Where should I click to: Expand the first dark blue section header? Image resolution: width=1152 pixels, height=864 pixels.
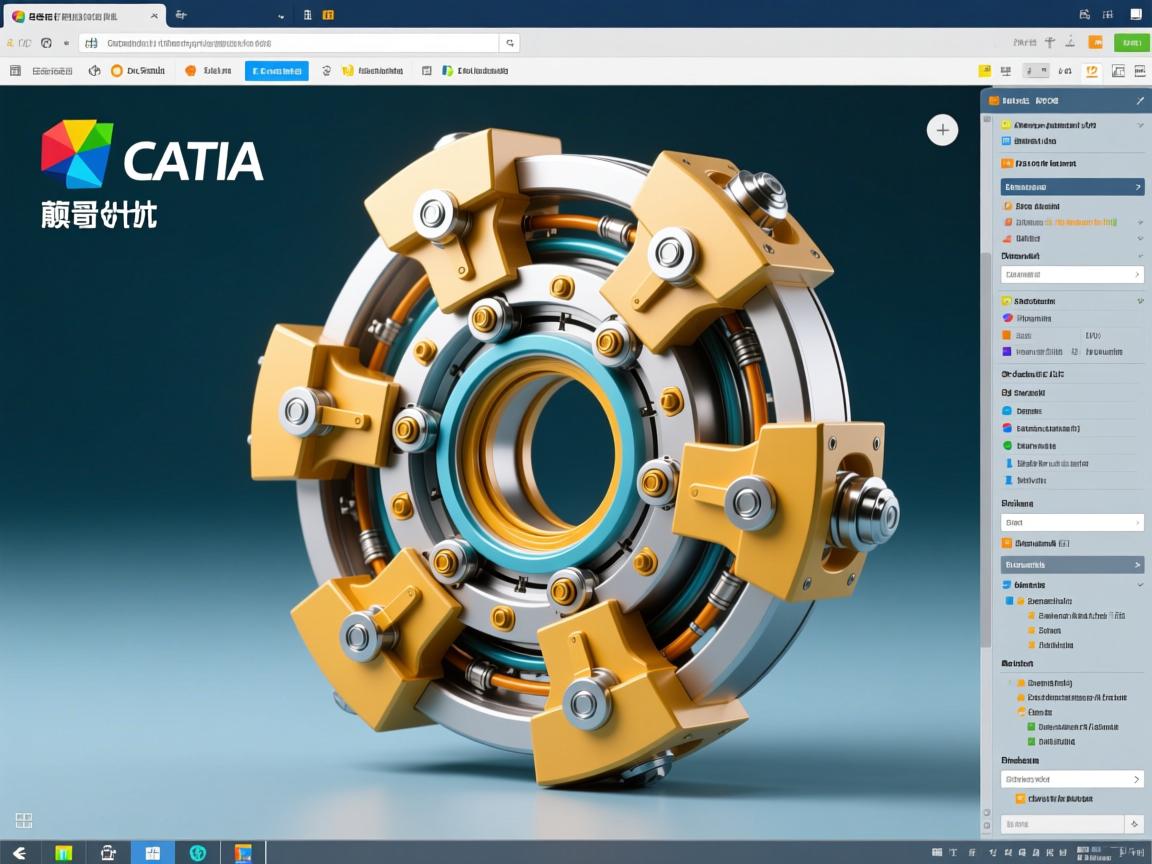pyautogui.click(x=1072, y=187)
